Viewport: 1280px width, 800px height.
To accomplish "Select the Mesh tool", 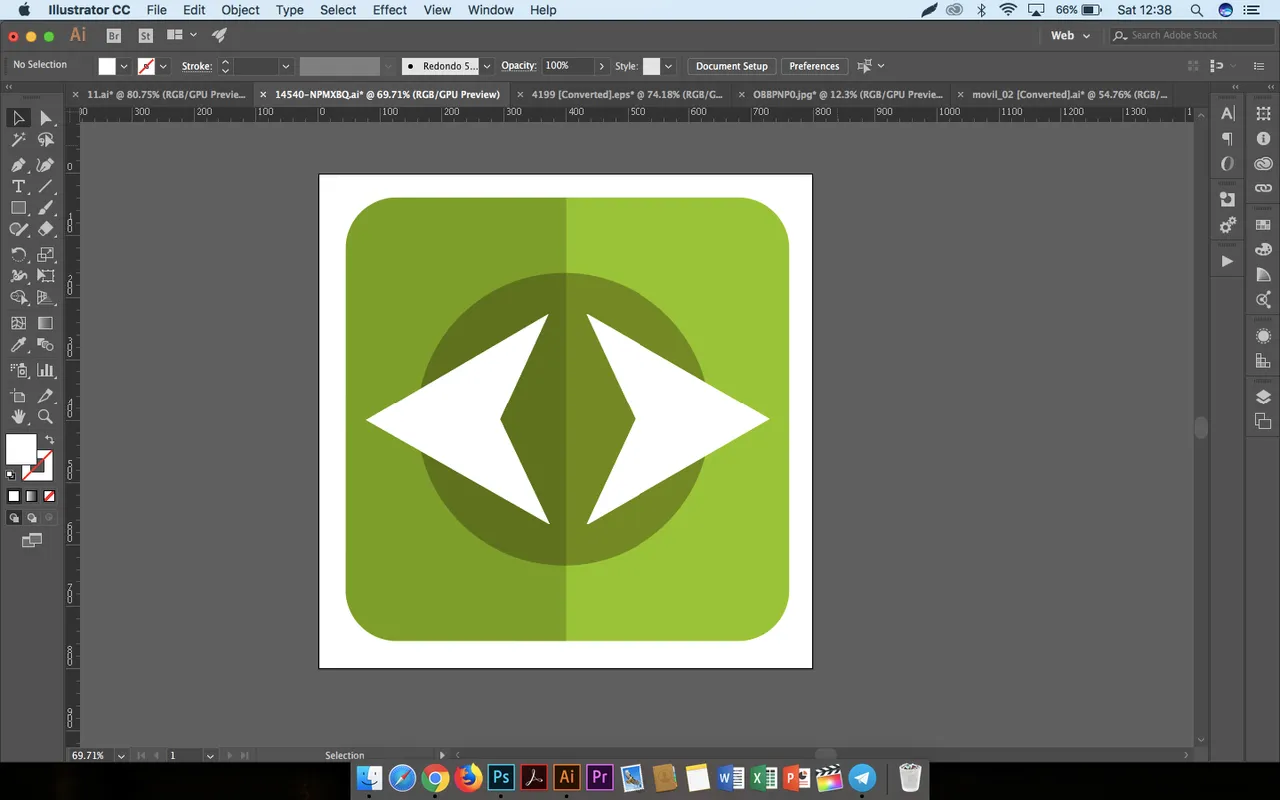I will pos(18,323).
